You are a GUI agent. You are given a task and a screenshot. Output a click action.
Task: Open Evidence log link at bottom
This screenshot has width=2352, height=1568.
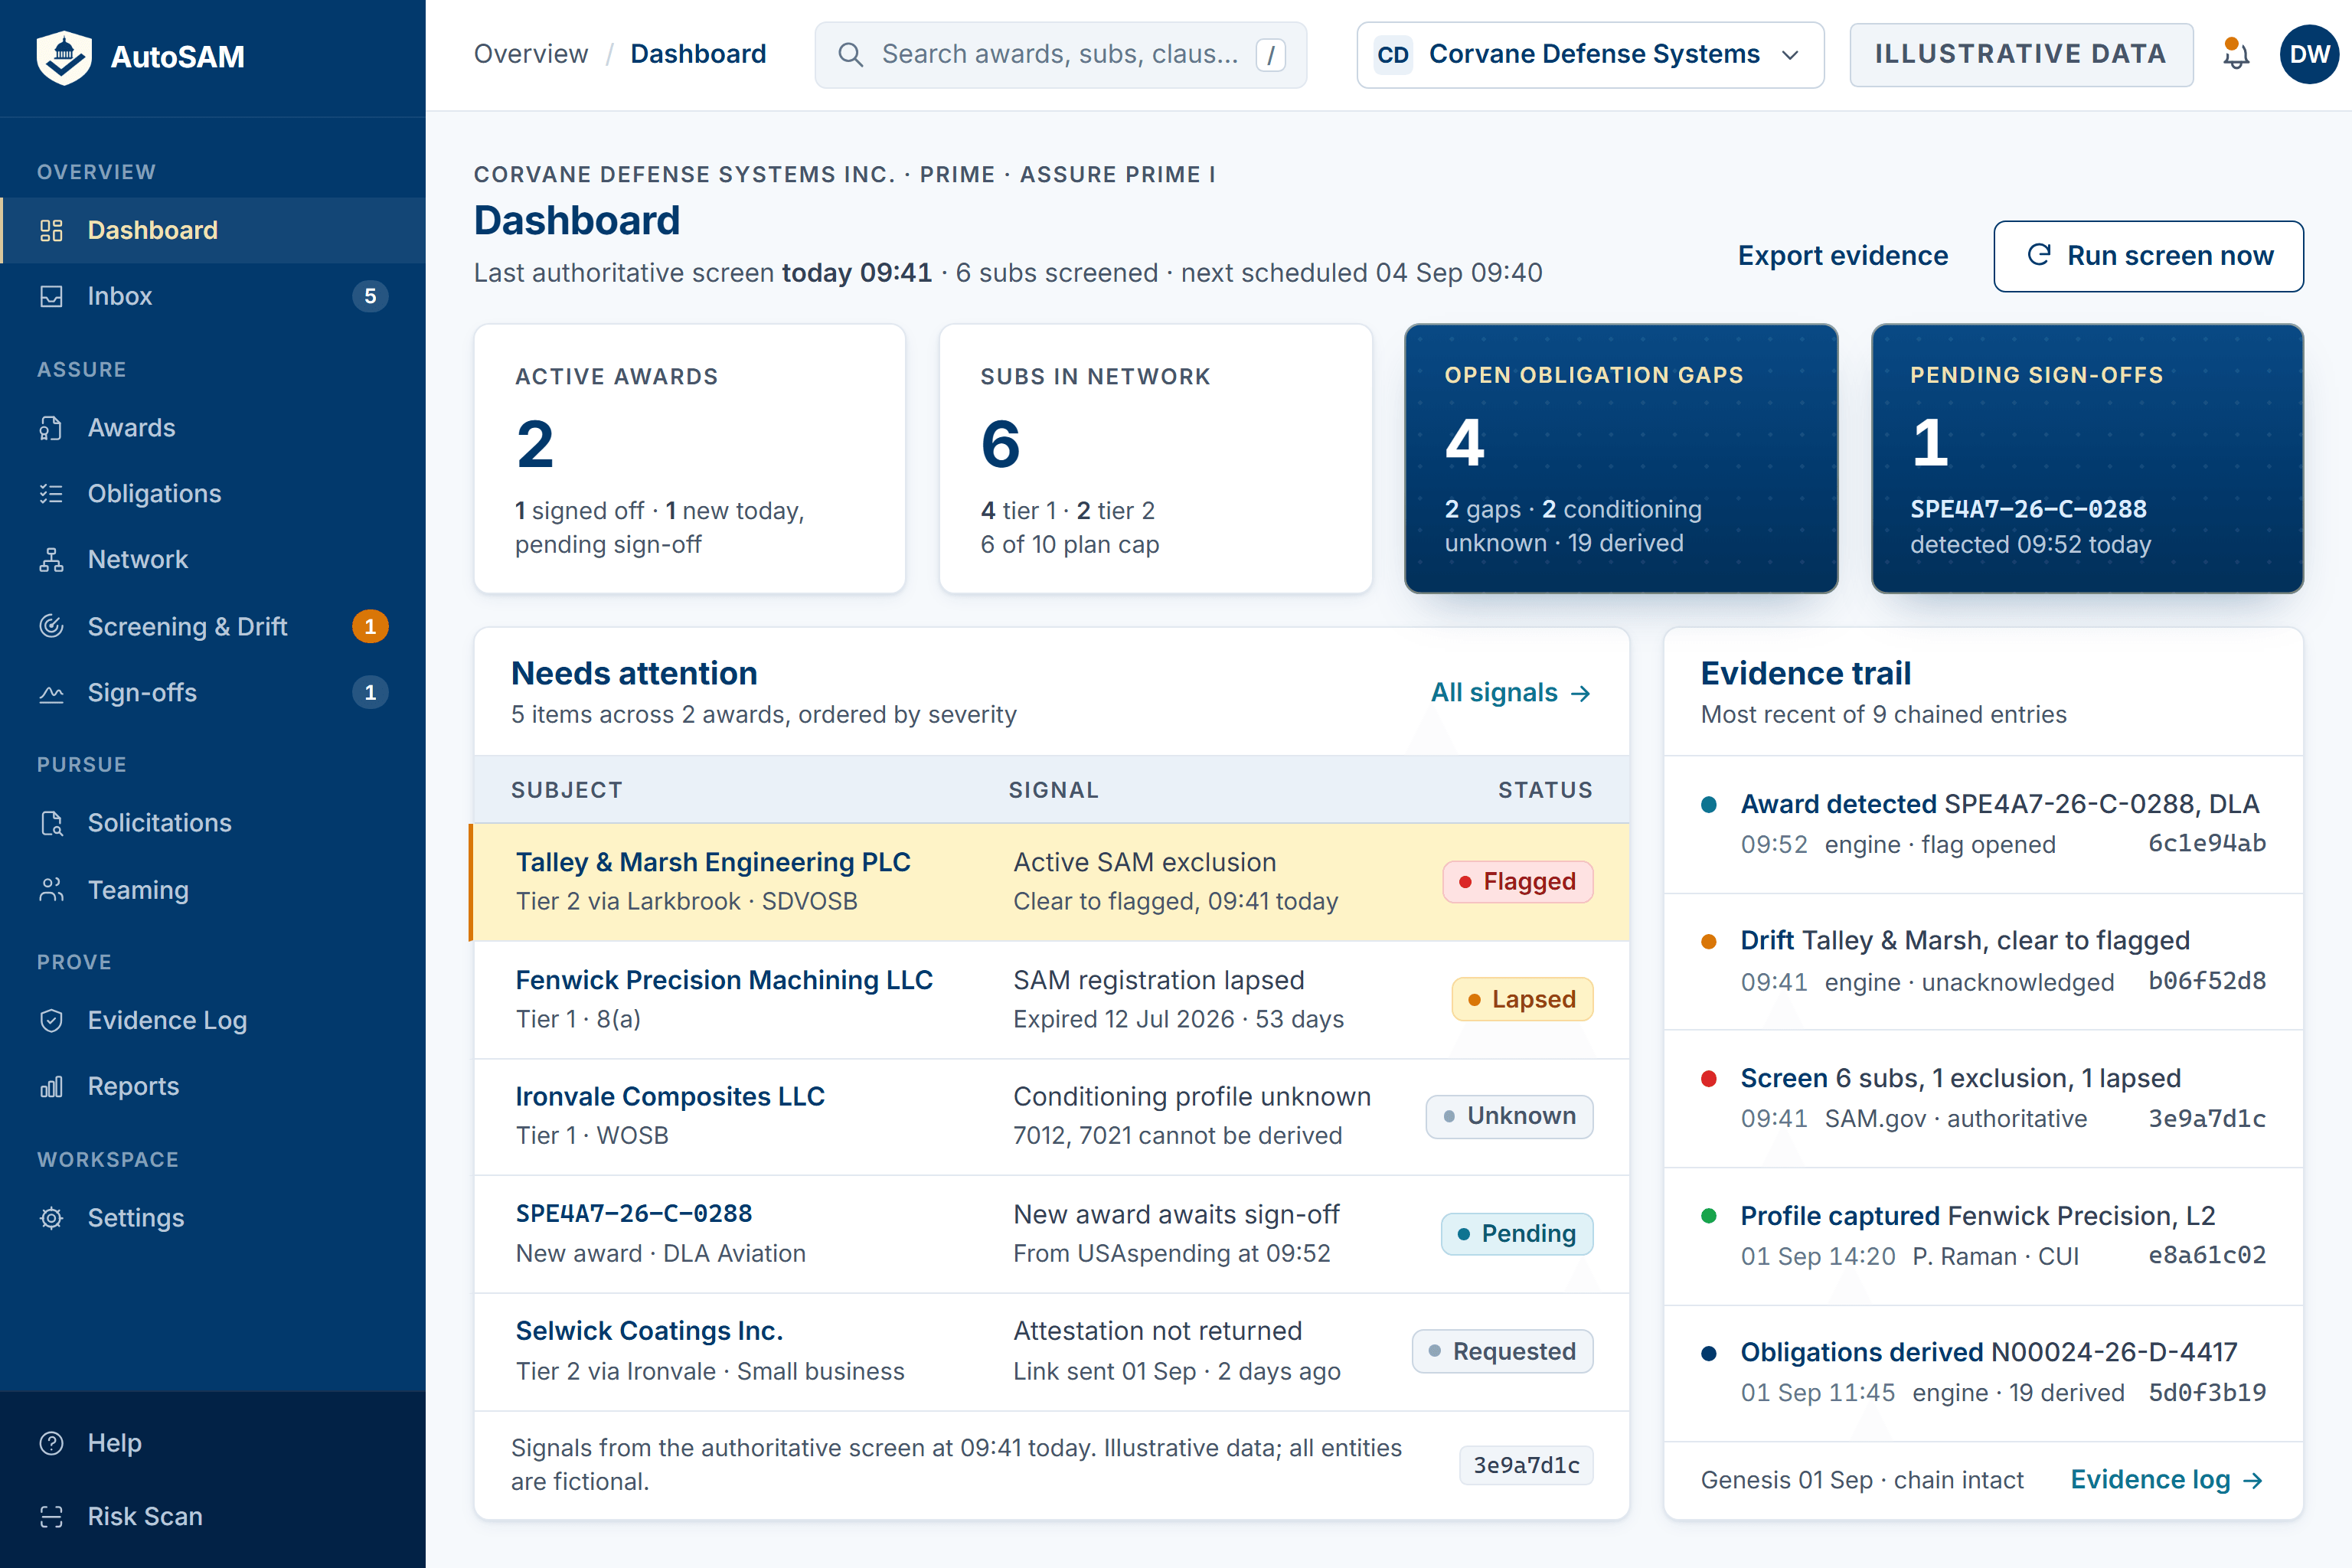(2166, 1479)
